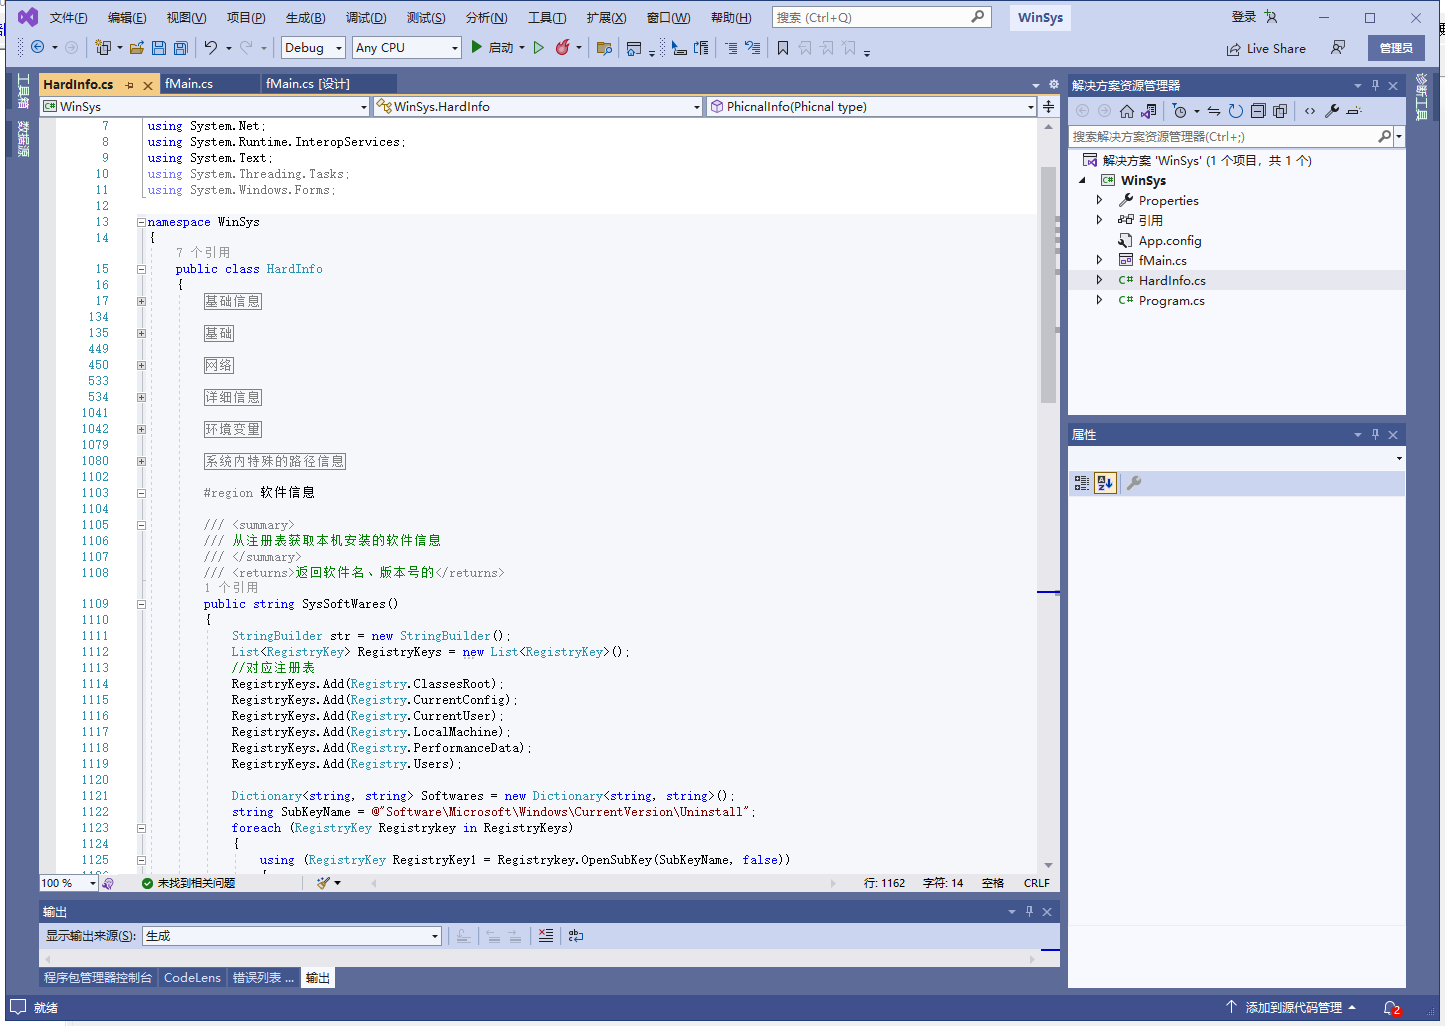Collapse all in Solution Explorer
Screen dimensions: 1445x1026
click(x=1258, y=111)
